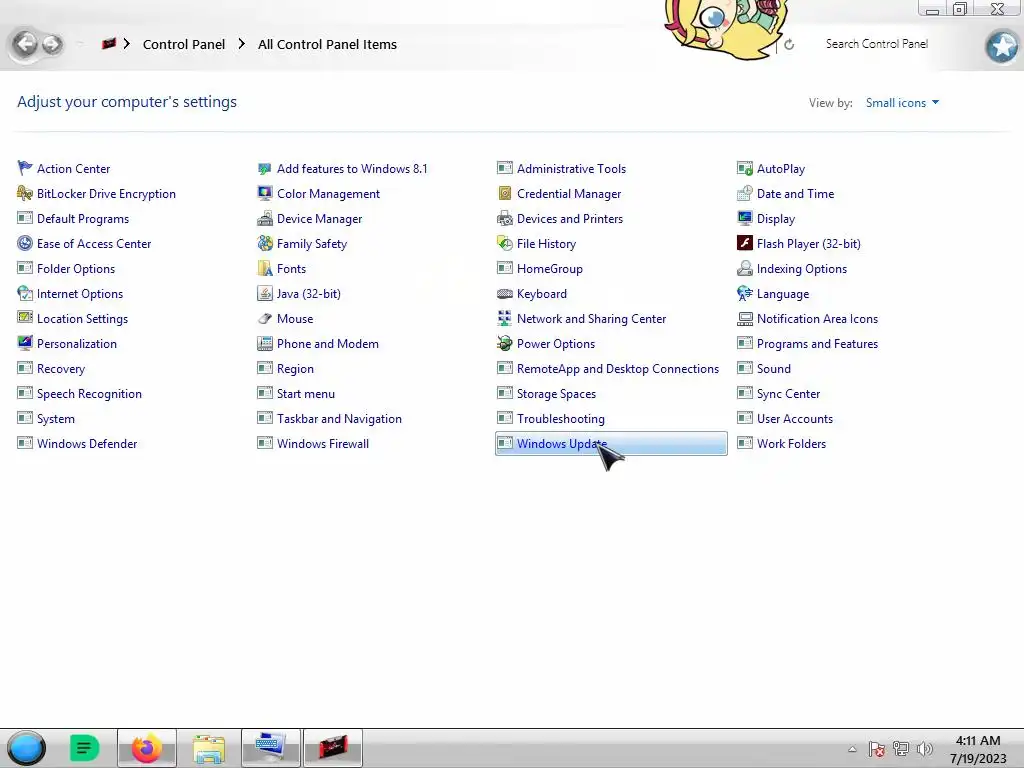
Task: Click the Power Options icon
Action: pyautogui.click(x=505, y=344)
